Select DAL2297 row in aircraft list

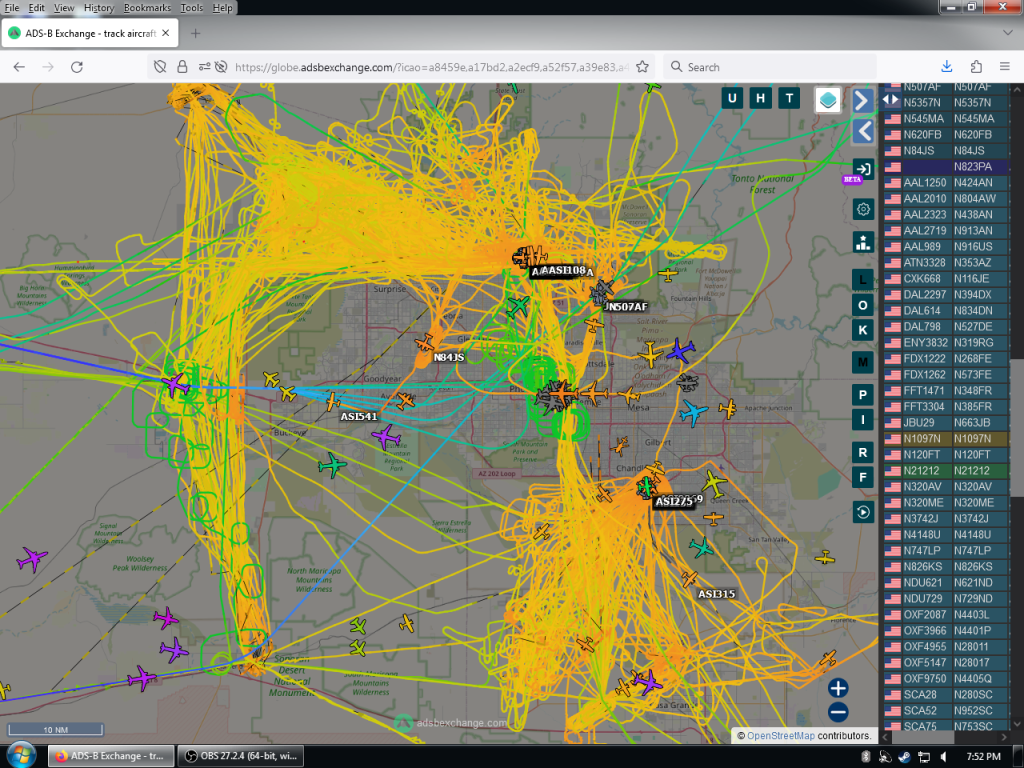pos(945,295)
